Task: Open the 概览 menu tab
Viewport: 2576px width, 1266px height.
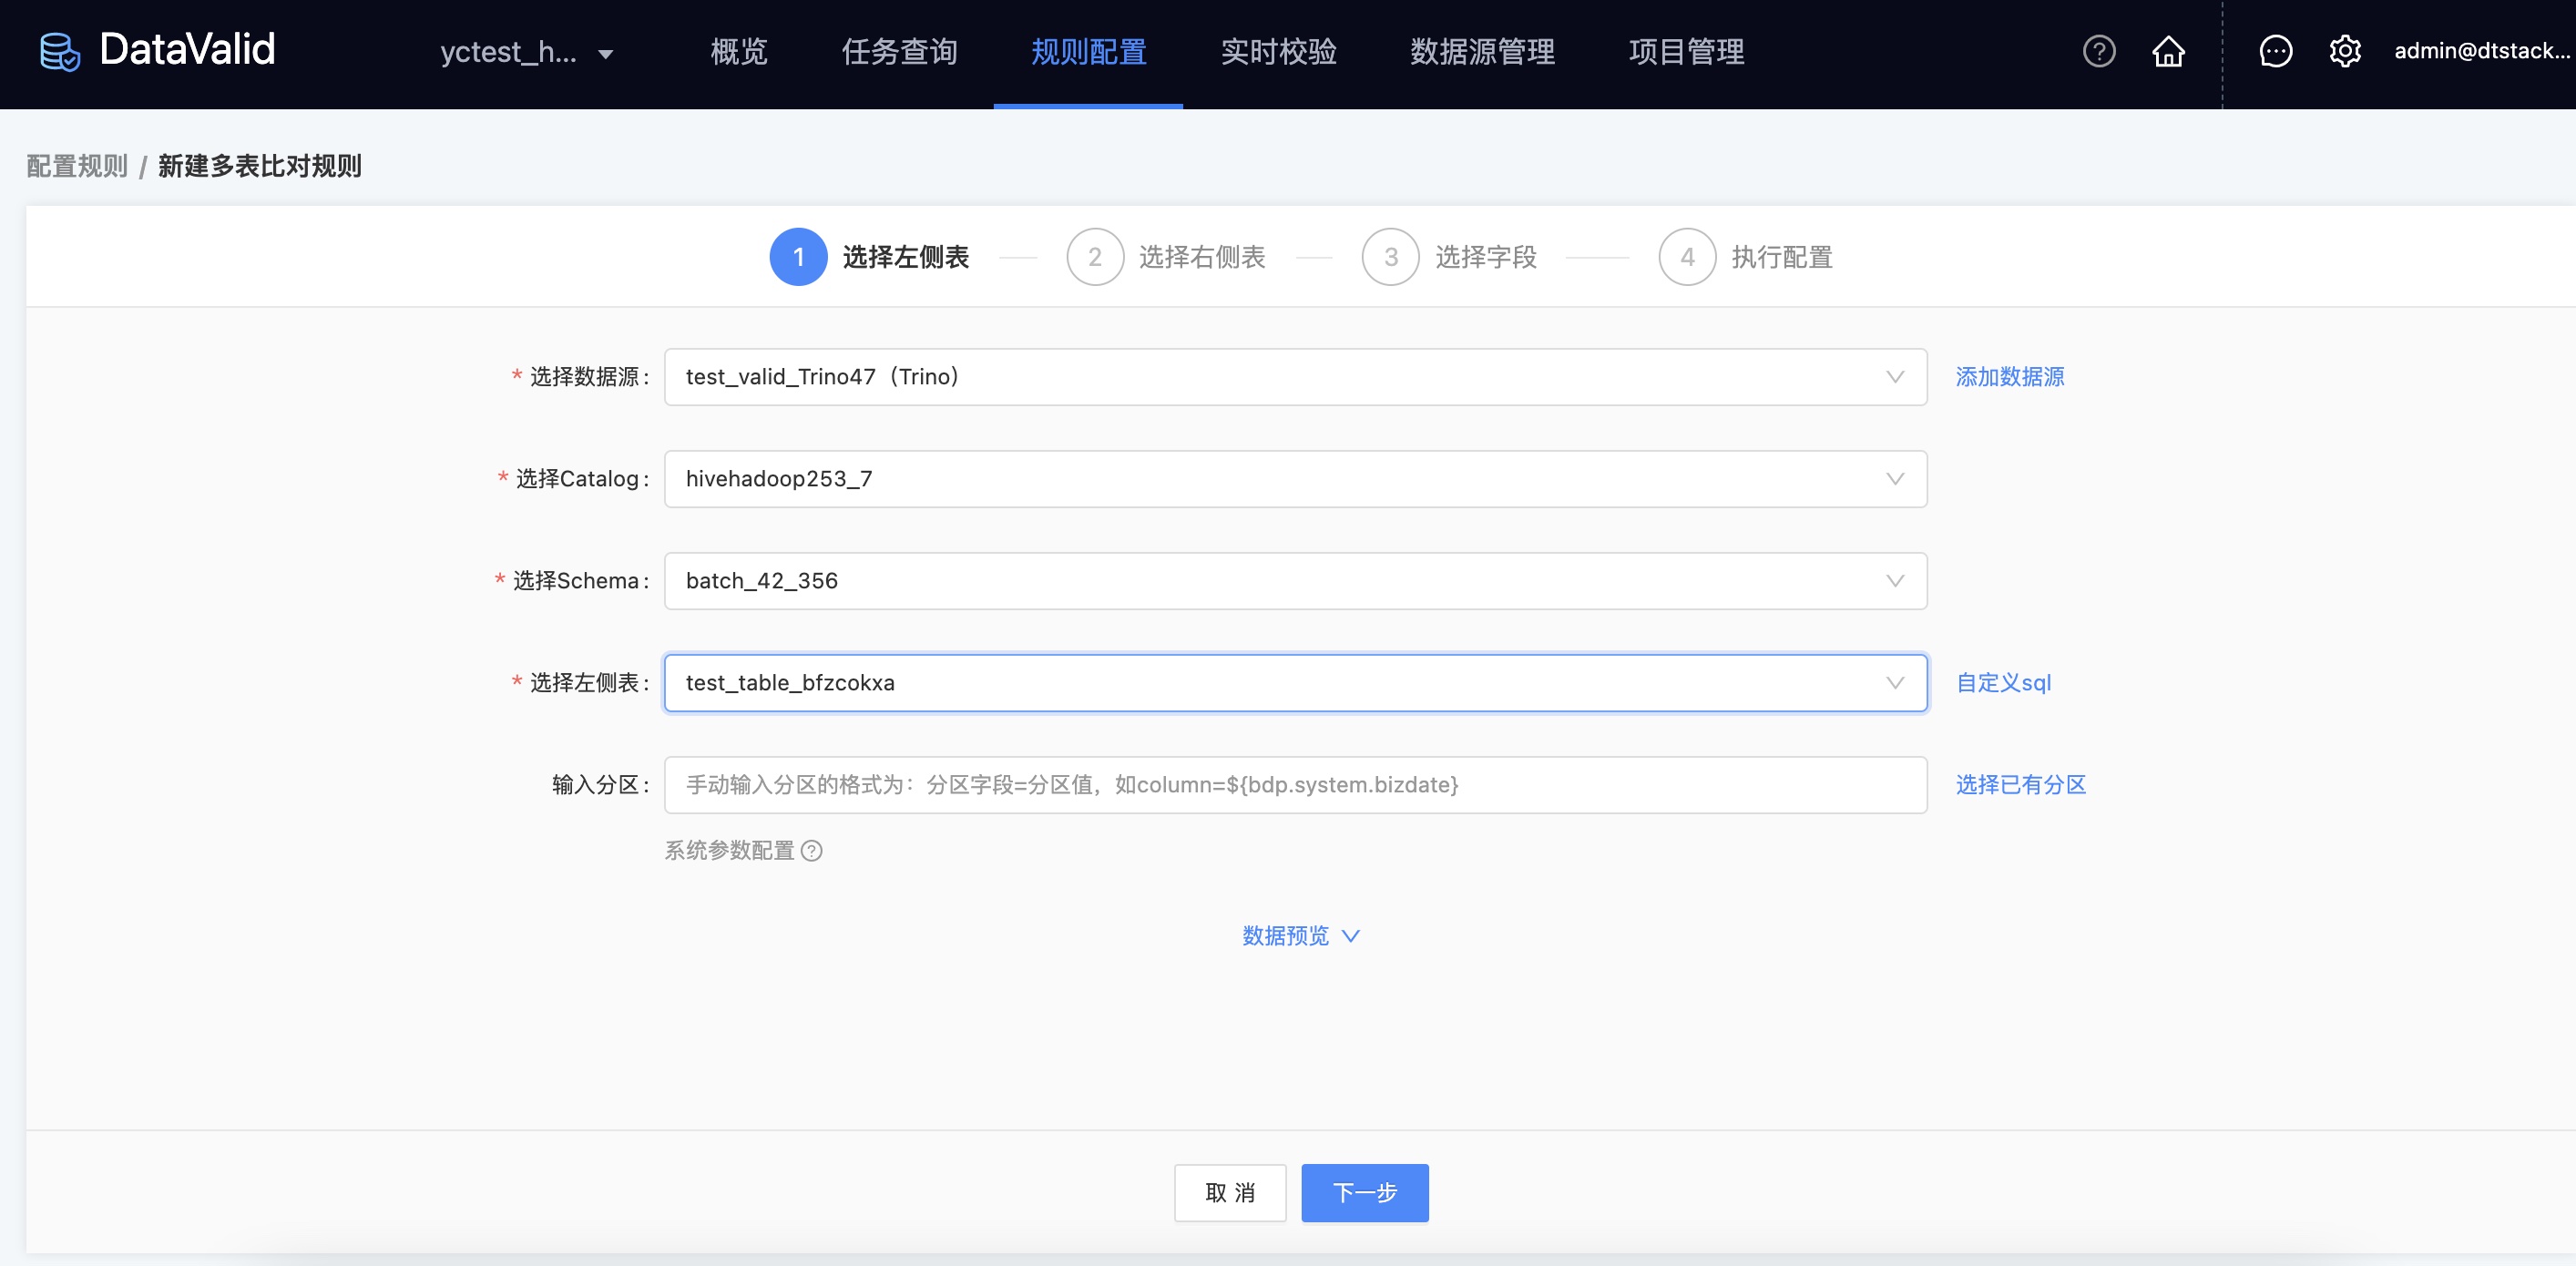Action: pos(739,52)
